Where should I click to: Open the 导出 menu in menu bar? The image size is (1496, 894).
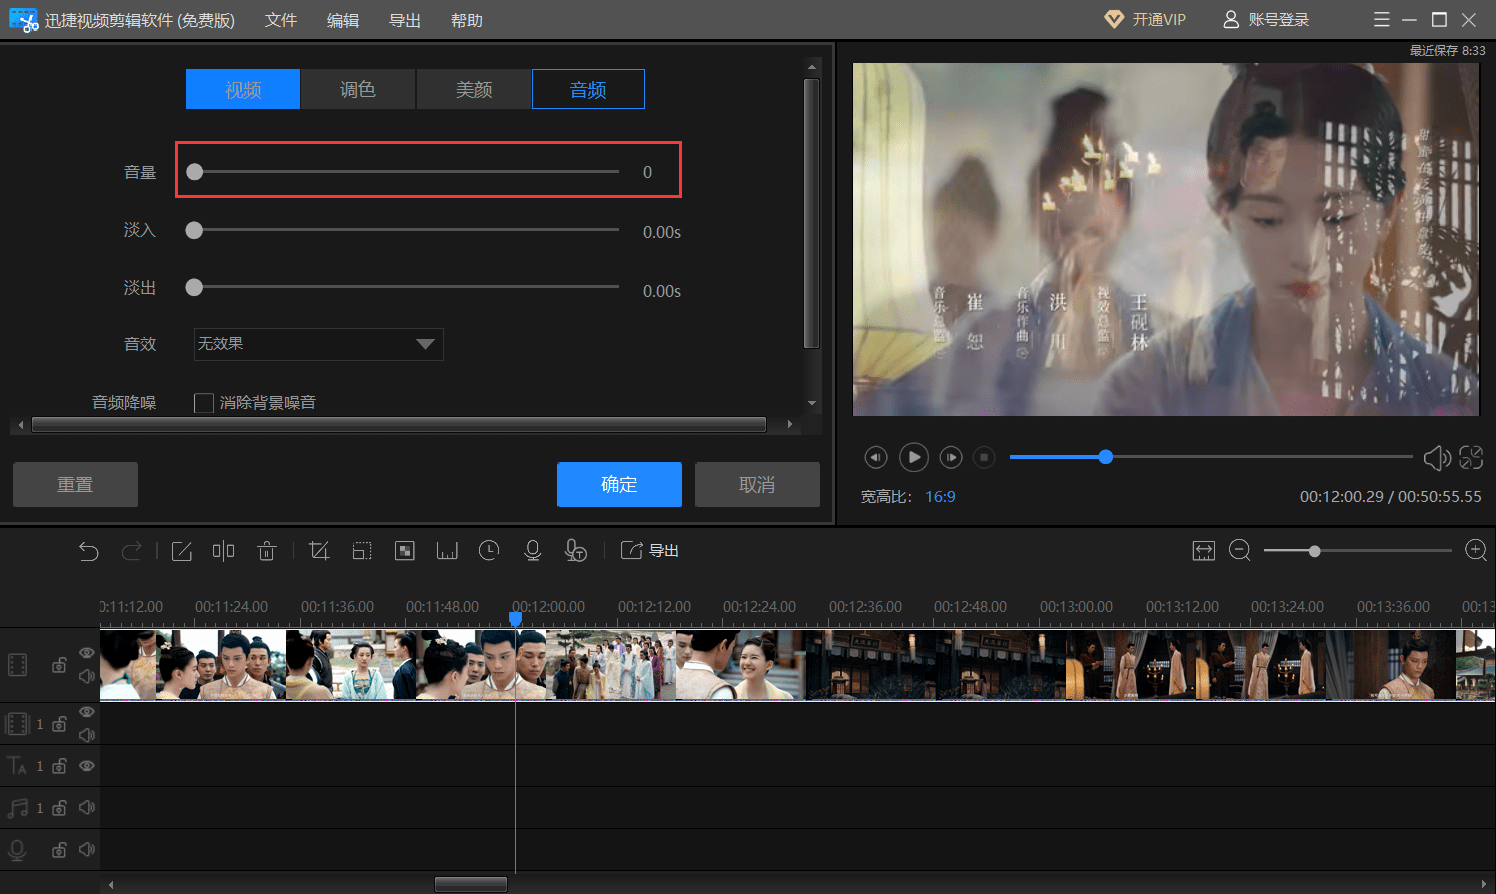405,20
